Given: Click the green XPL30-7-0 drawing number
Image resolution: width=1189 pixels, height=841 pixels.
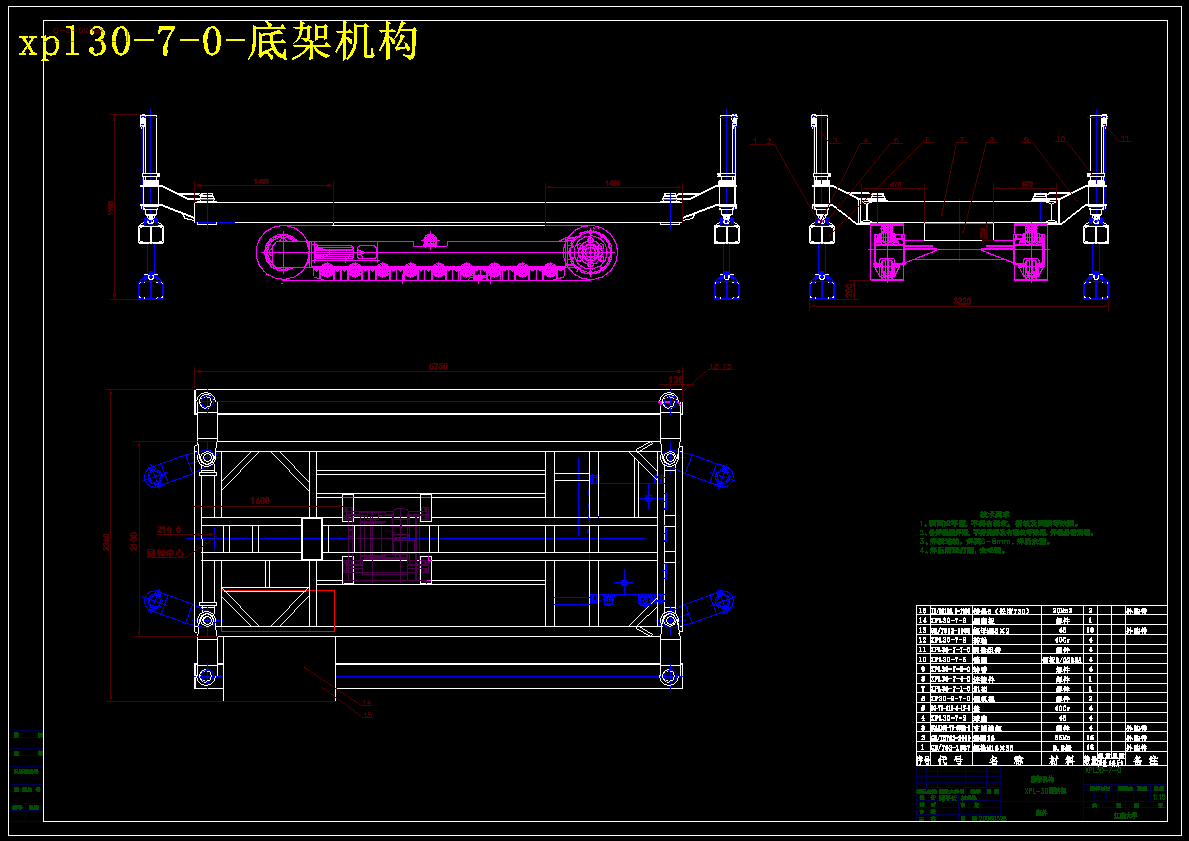Looking at the screenshot, I should coord(1103,770).
